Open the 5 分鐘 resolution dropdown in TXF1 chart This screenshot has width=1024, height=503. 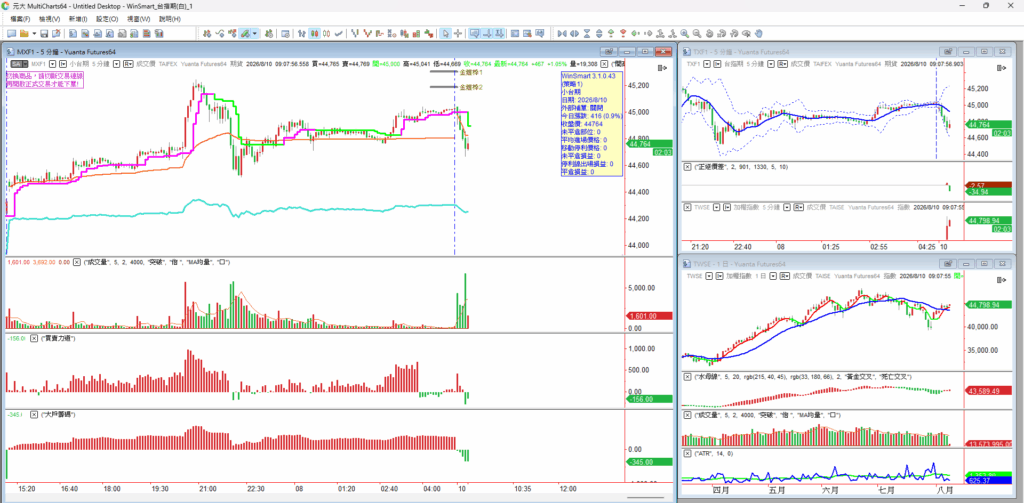click(x=771, y=64)
